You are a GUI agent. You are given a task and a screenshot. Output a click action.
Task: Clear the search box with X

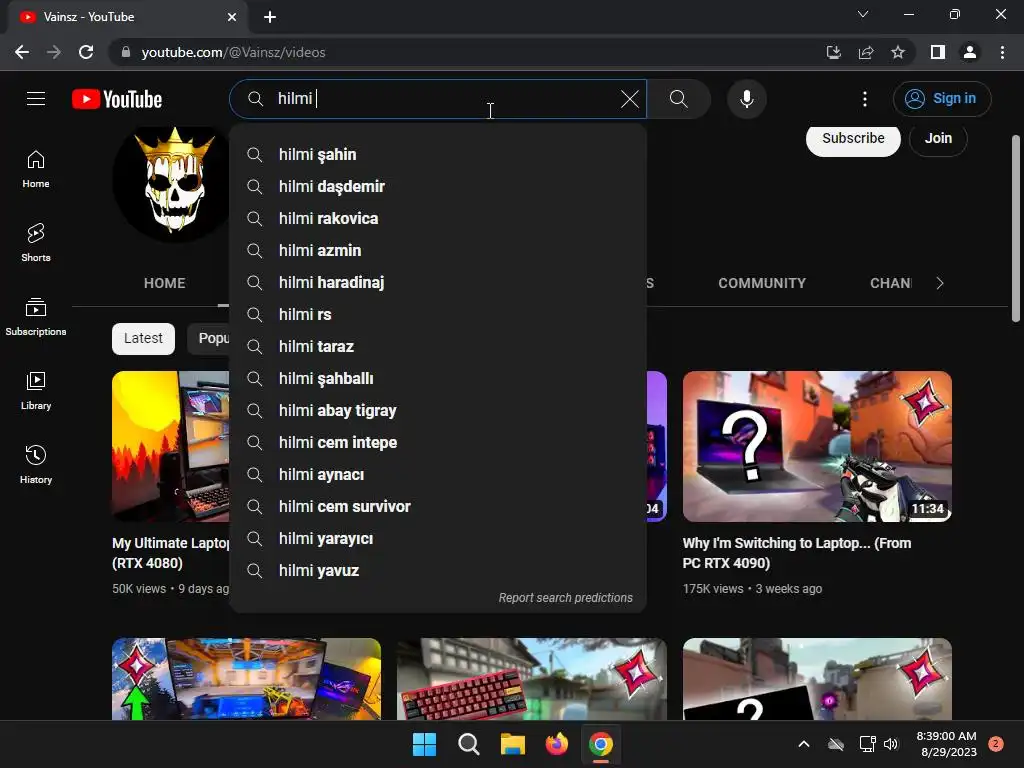click(x=630, y=99)
